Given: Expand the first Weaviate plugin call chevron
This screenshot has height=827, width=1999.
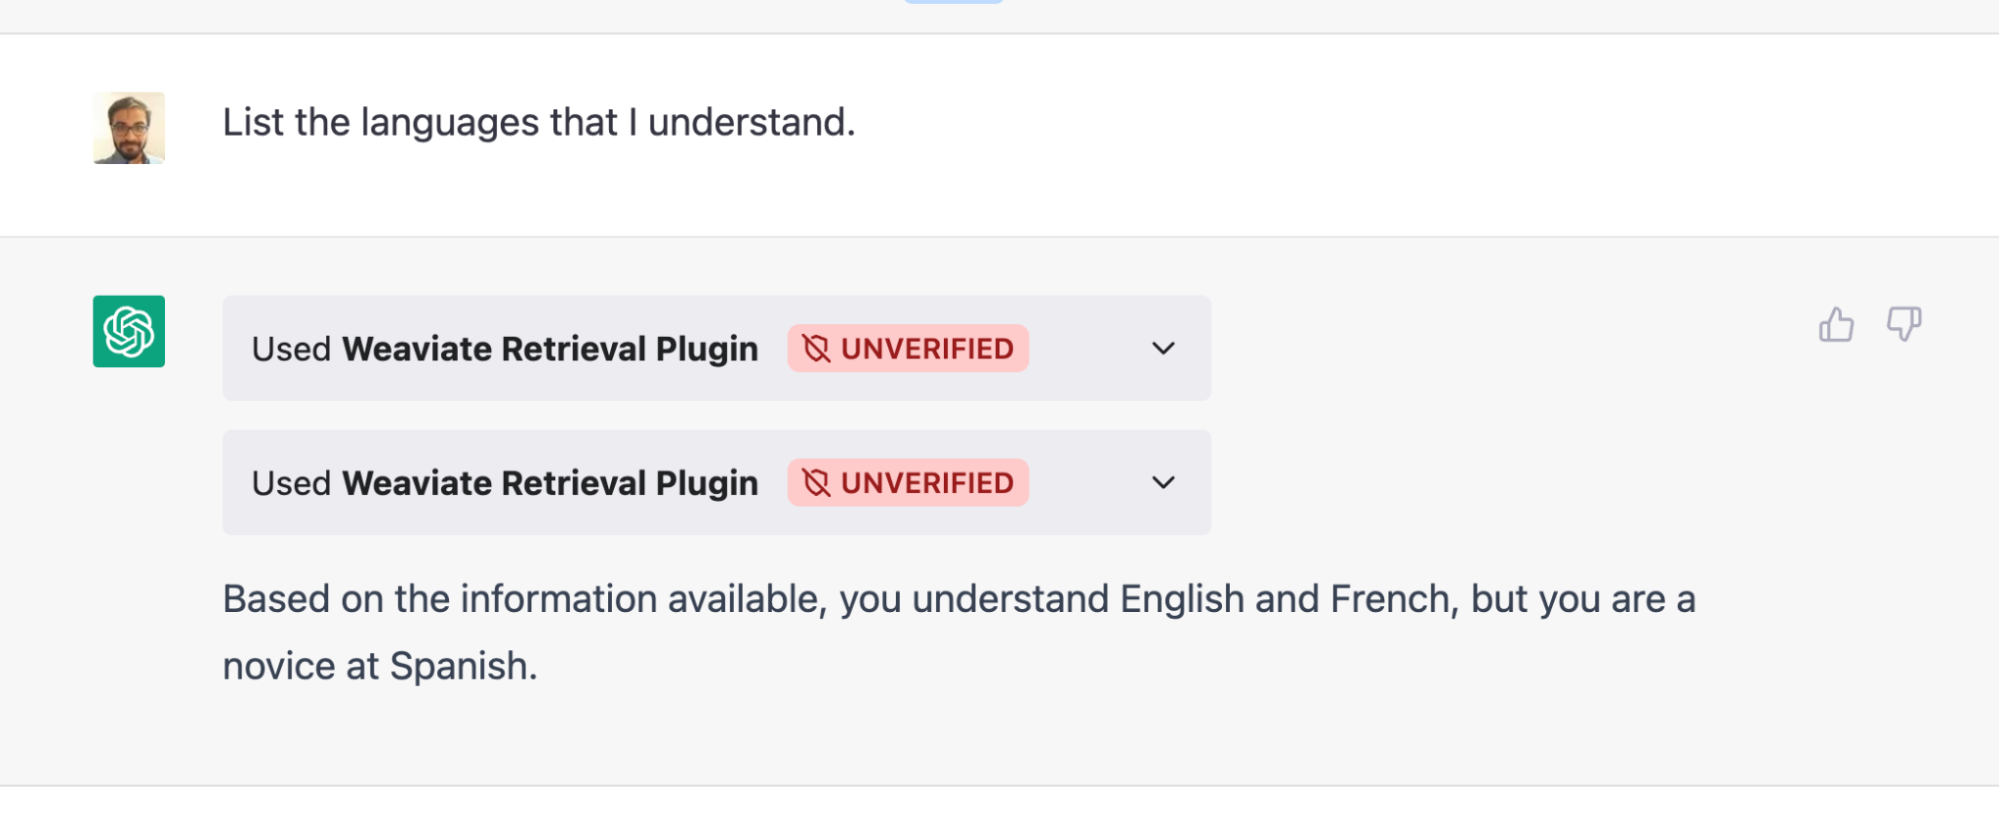Looking at the screenshot, I should 1163,348.
